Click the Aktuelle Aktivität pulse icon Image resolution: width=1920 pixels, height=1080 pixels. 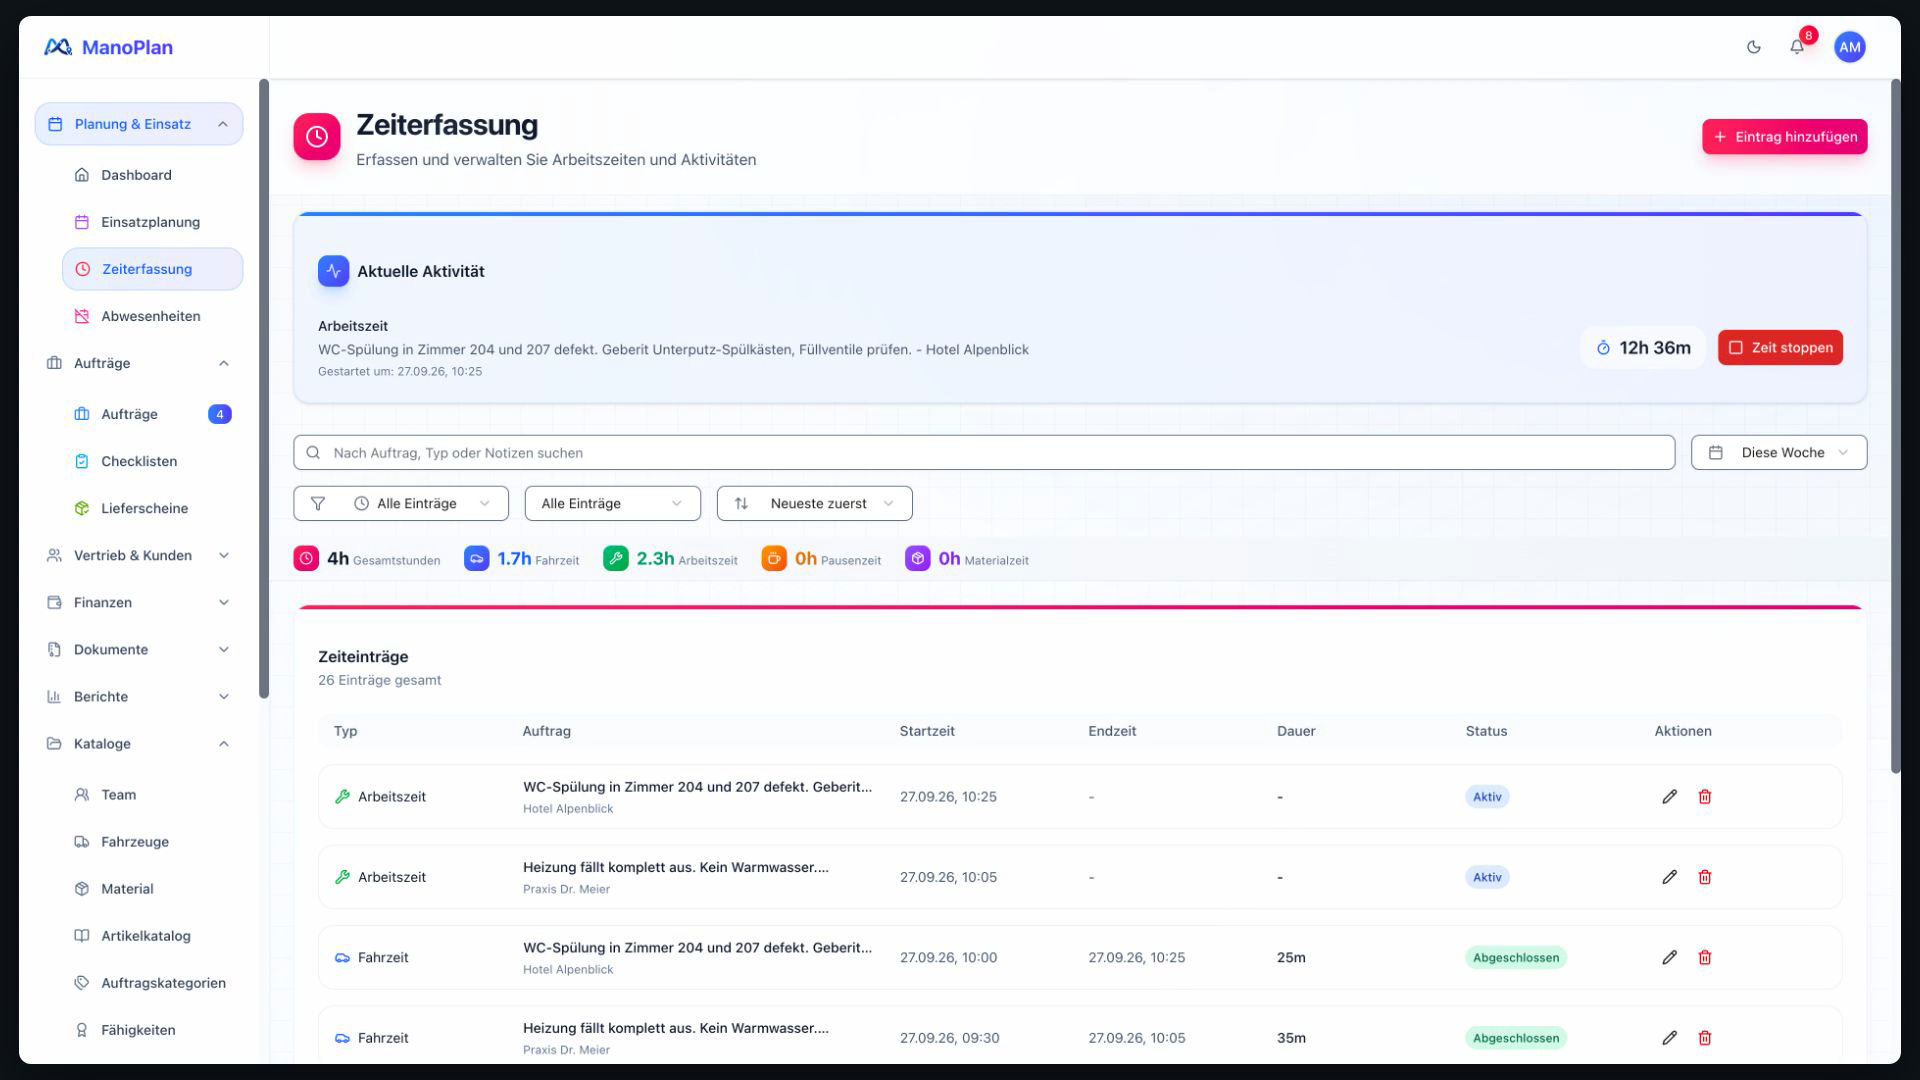pyautogui.click(x=333, y=271)
